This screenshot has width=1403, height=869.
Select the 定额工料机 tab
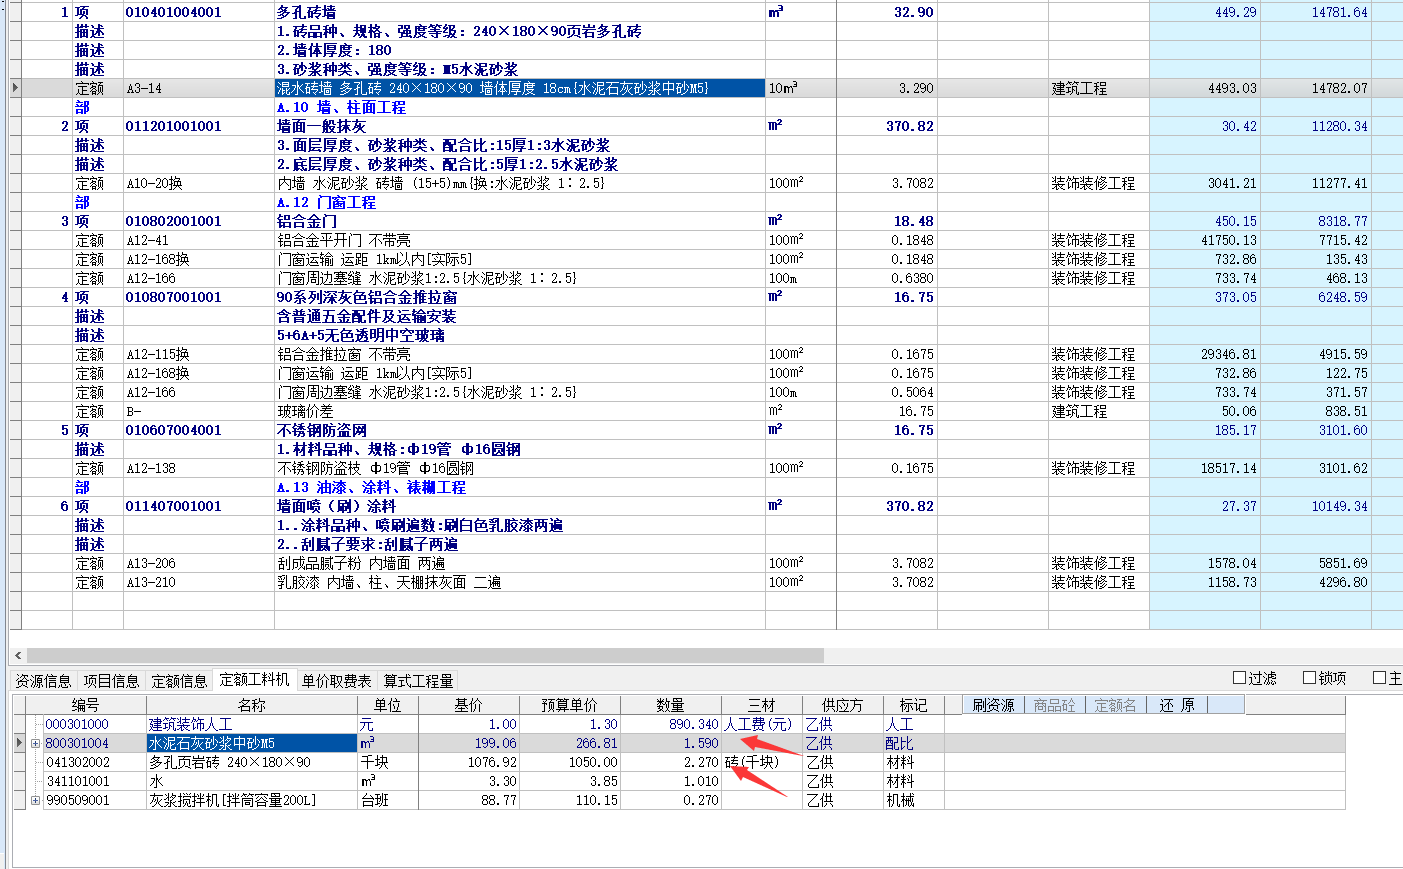(254, 680)
